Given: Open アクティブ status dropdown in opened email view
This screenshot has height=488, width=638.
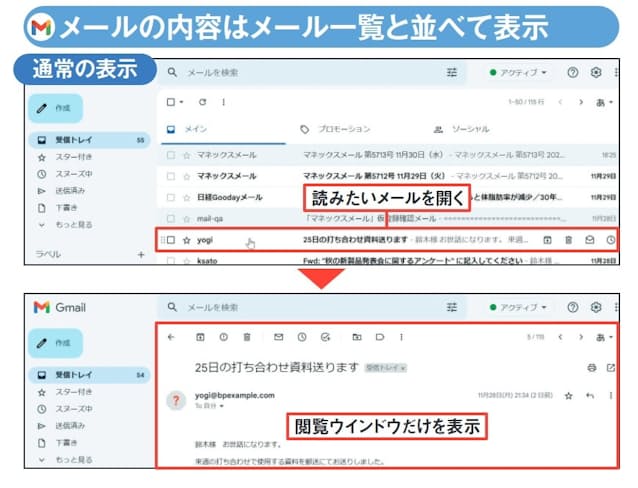Looking at the screenshot, I should click(518, 307).
